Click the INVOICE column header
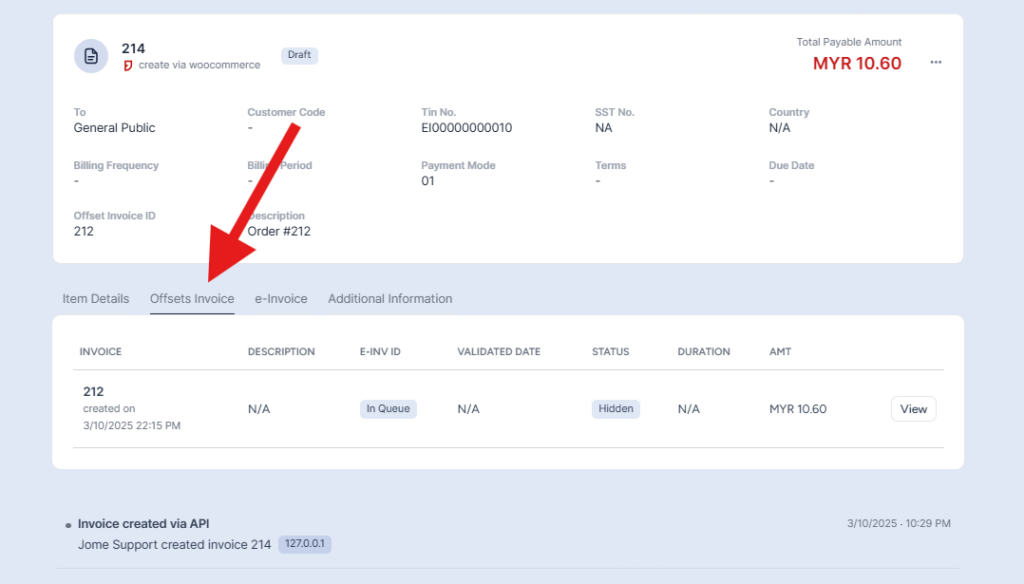 coord(101,351)
